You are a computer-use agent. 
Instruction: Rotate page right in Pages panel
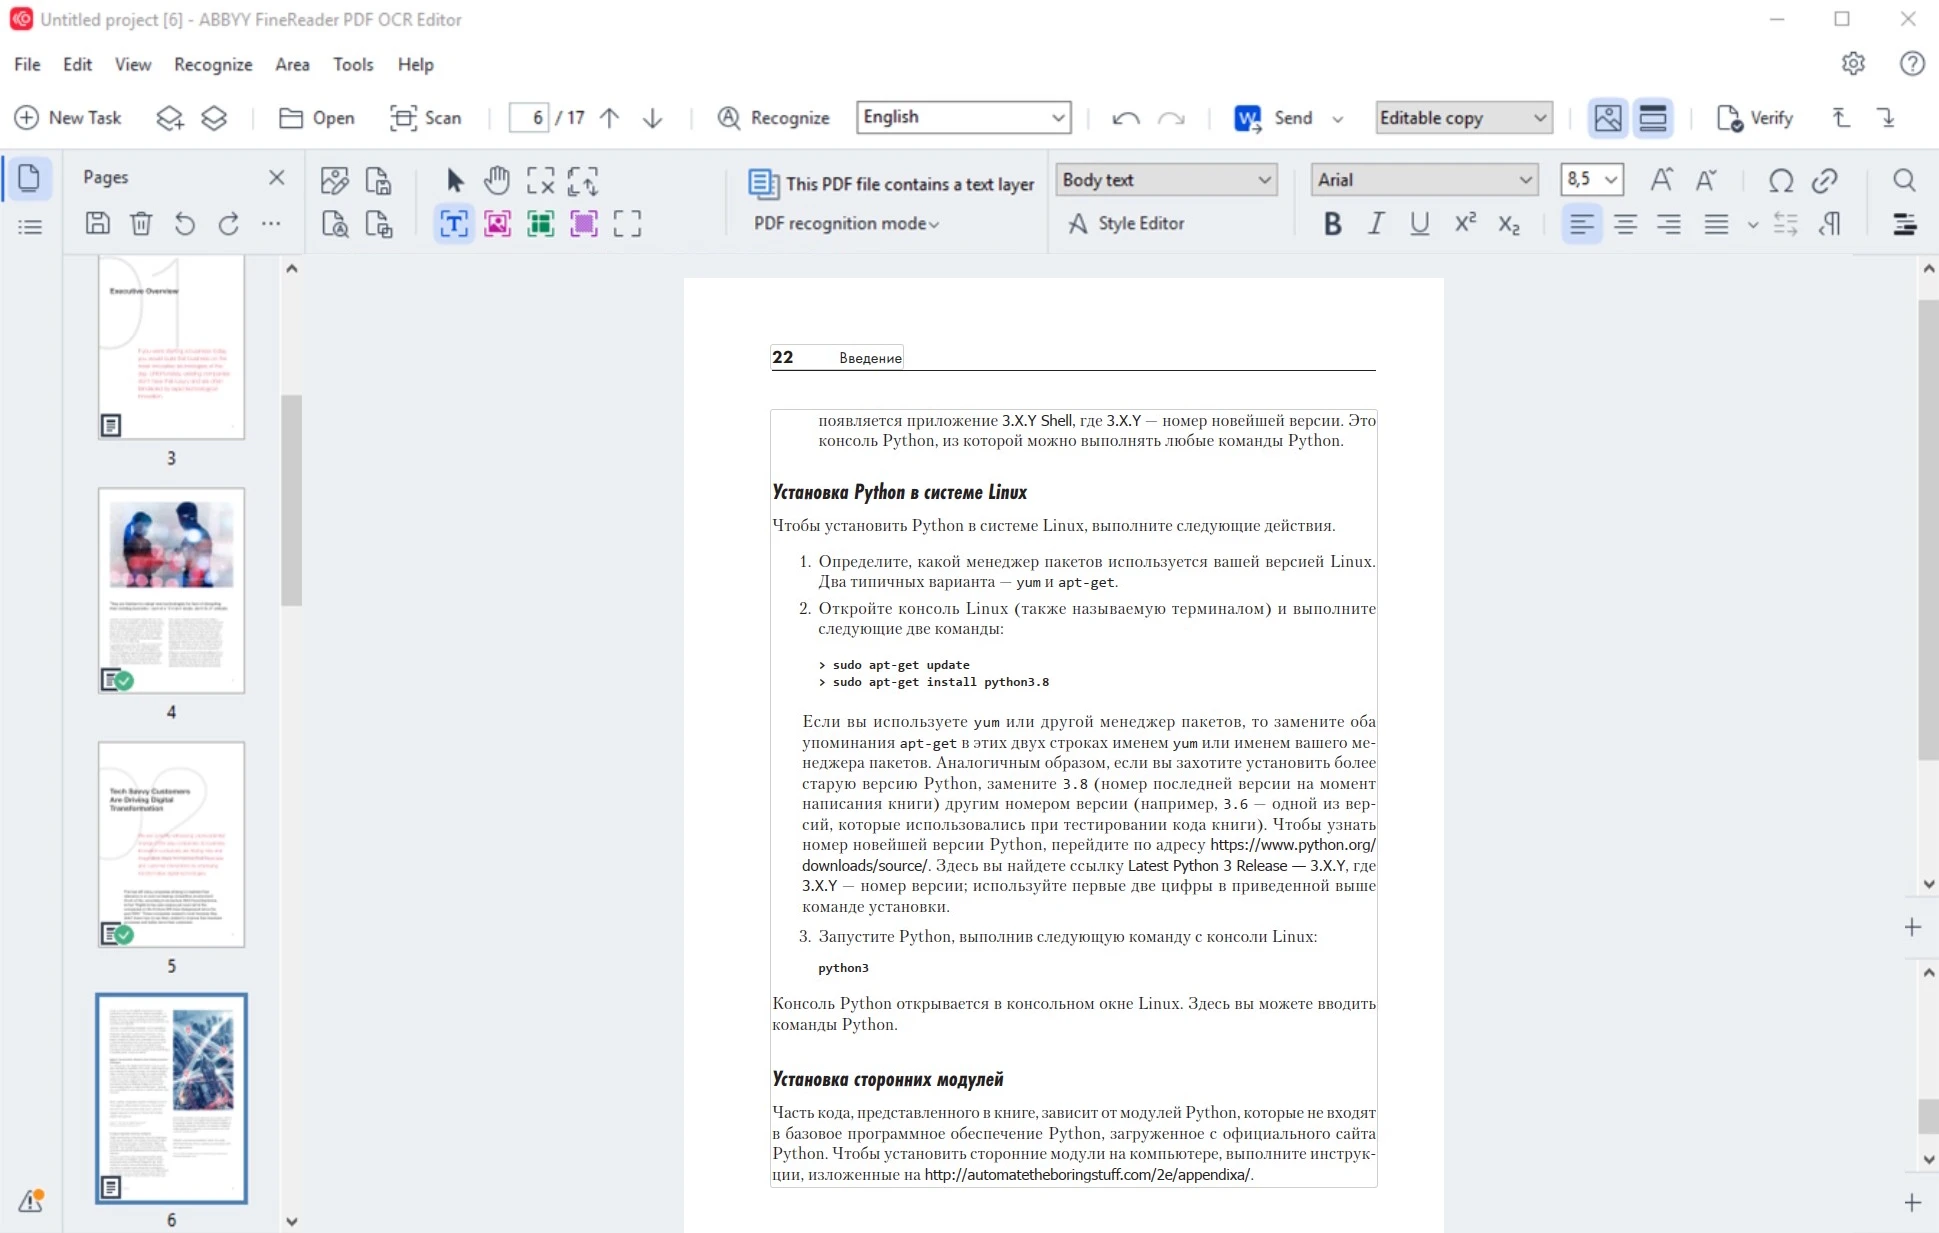coord(228,223)
